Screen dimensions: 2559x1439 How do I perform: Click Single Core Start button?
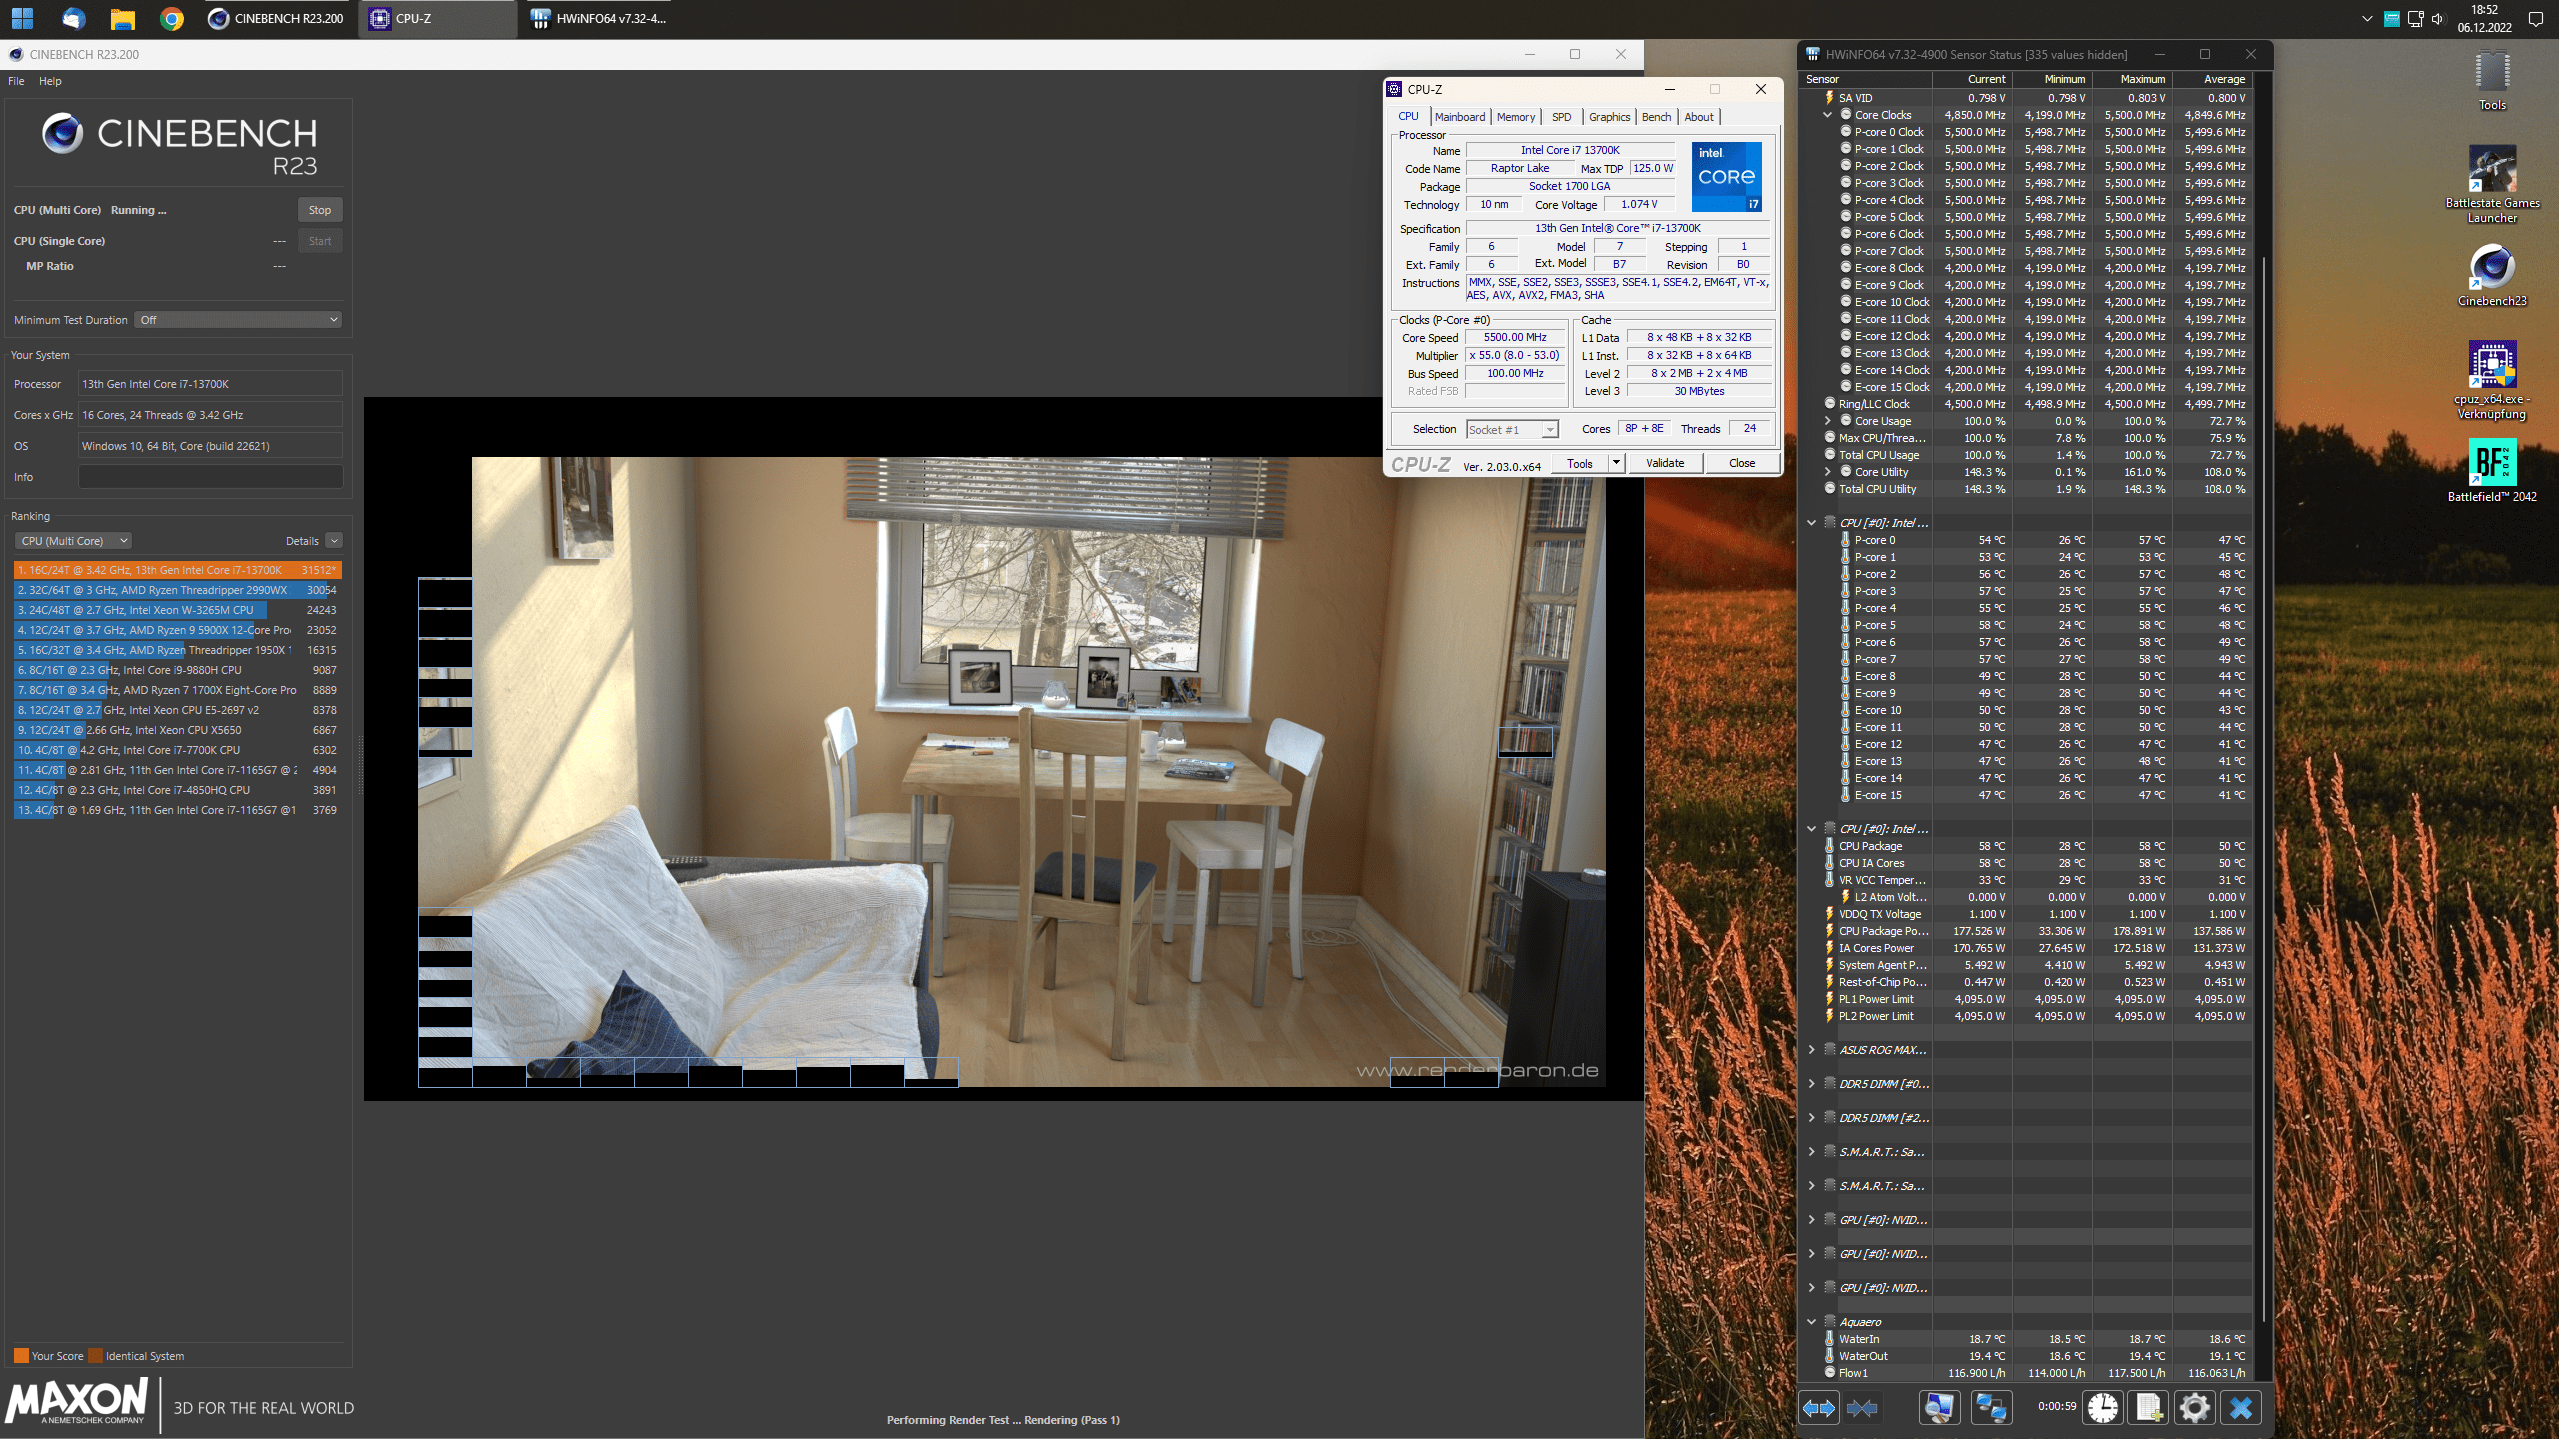tap(320, 241)
